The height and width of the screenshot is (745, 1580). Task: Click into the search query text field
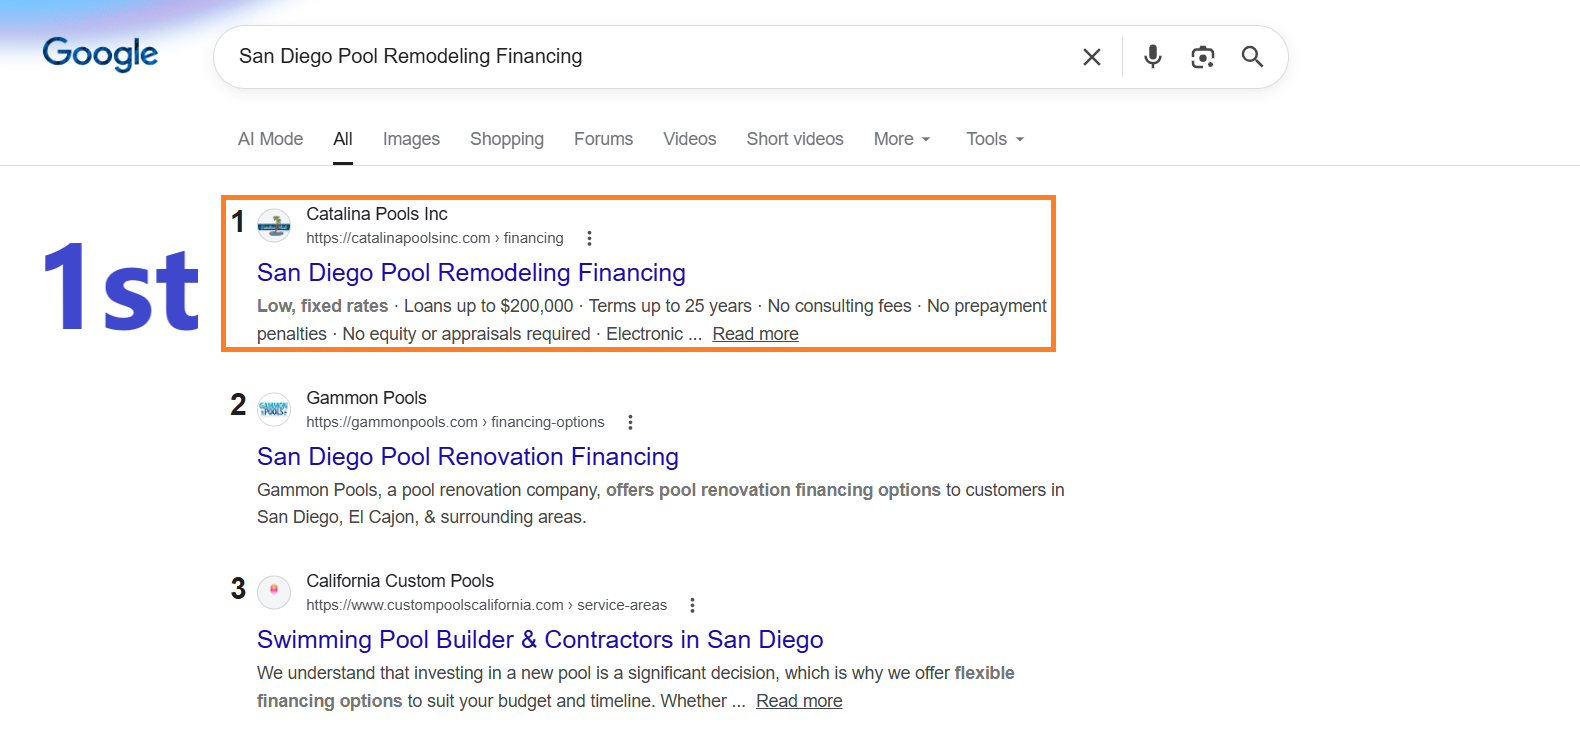640,57
